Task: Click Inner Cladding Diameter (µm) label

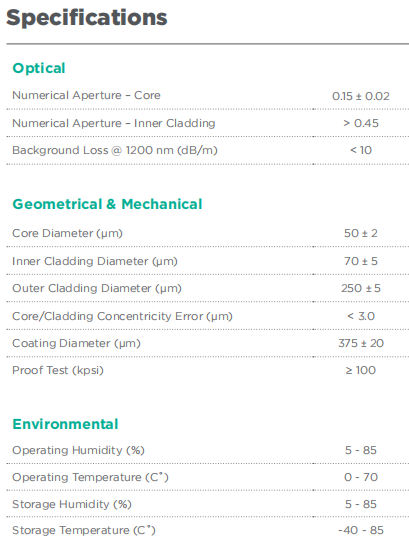Action: [95, 261]
